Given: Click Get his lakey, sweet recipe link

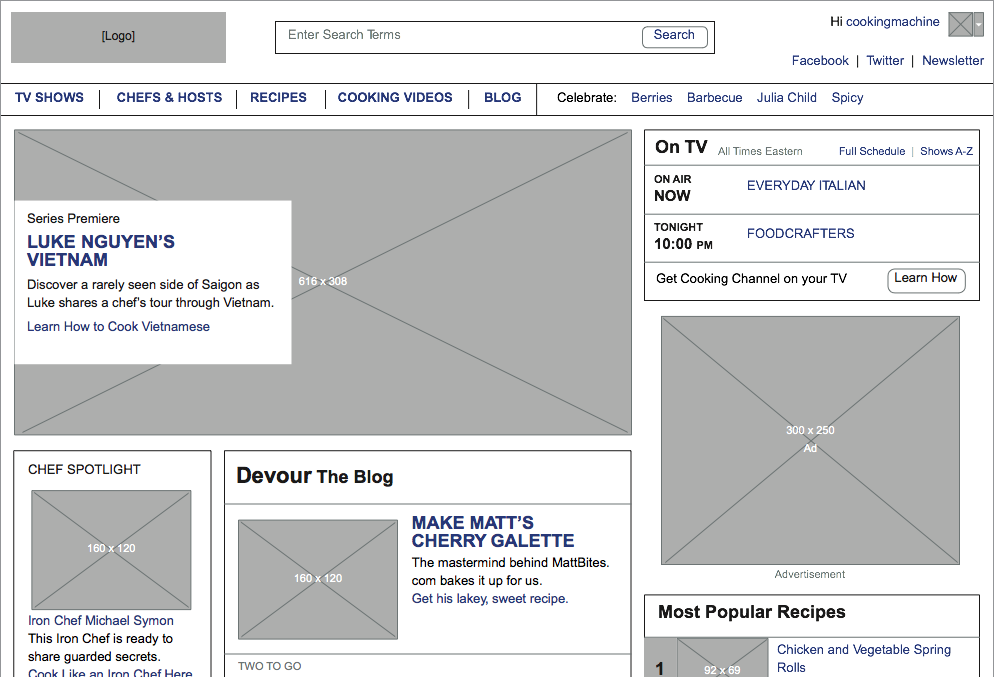Looking at the screenshot, I should click(x=490, y=599).
